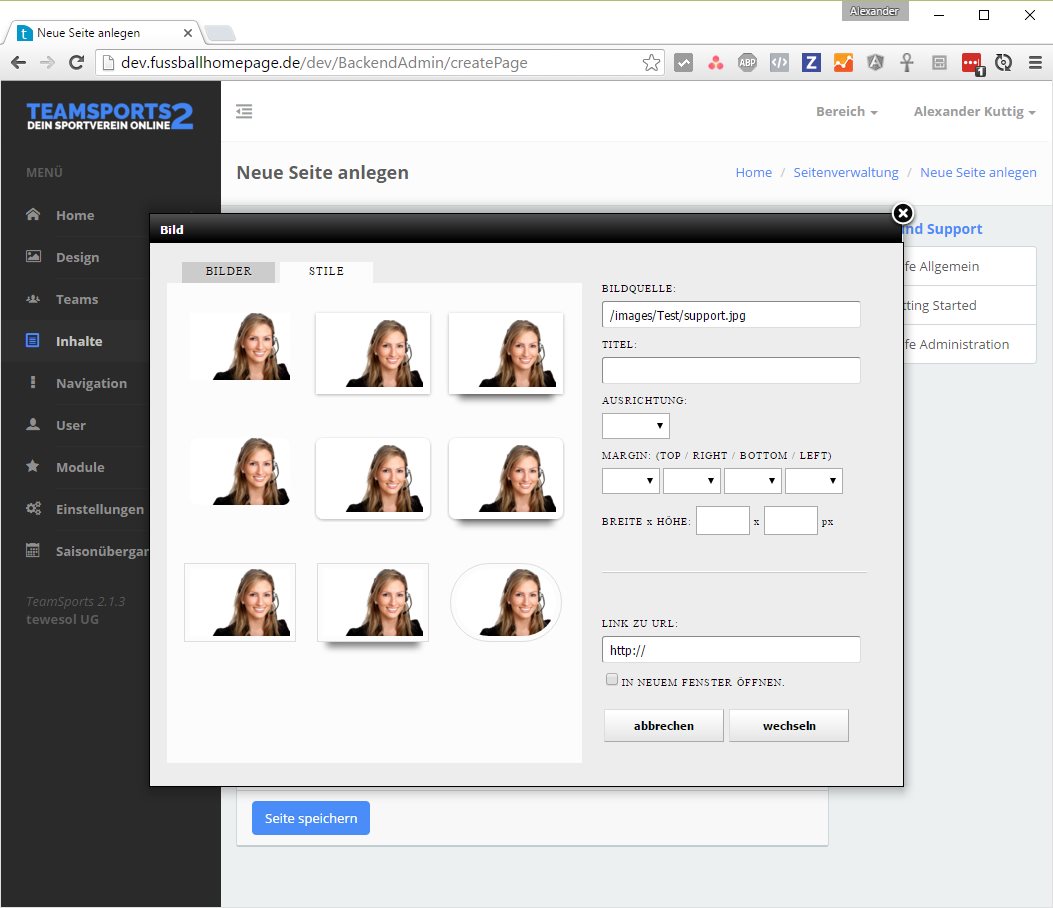Close the Bild dialog with X icon
This screenshot has width=1053, height=908.
click(902, 213)
